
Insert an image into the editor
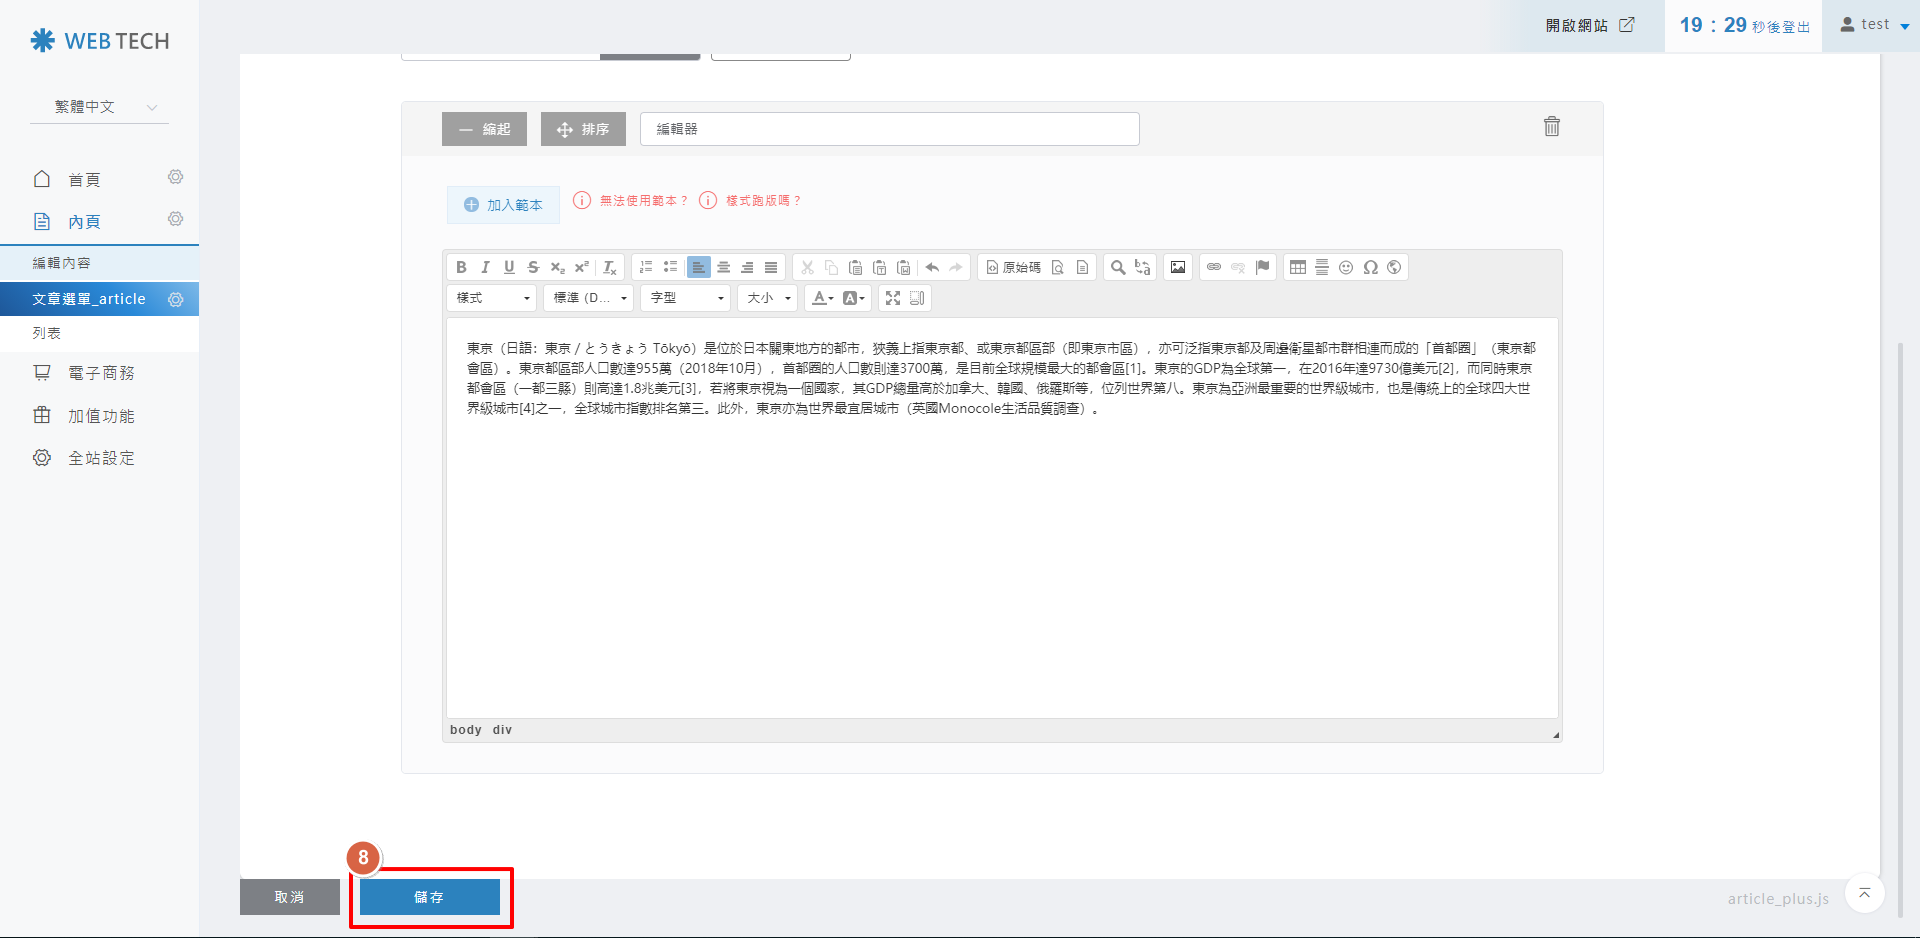click(1178, 267)
